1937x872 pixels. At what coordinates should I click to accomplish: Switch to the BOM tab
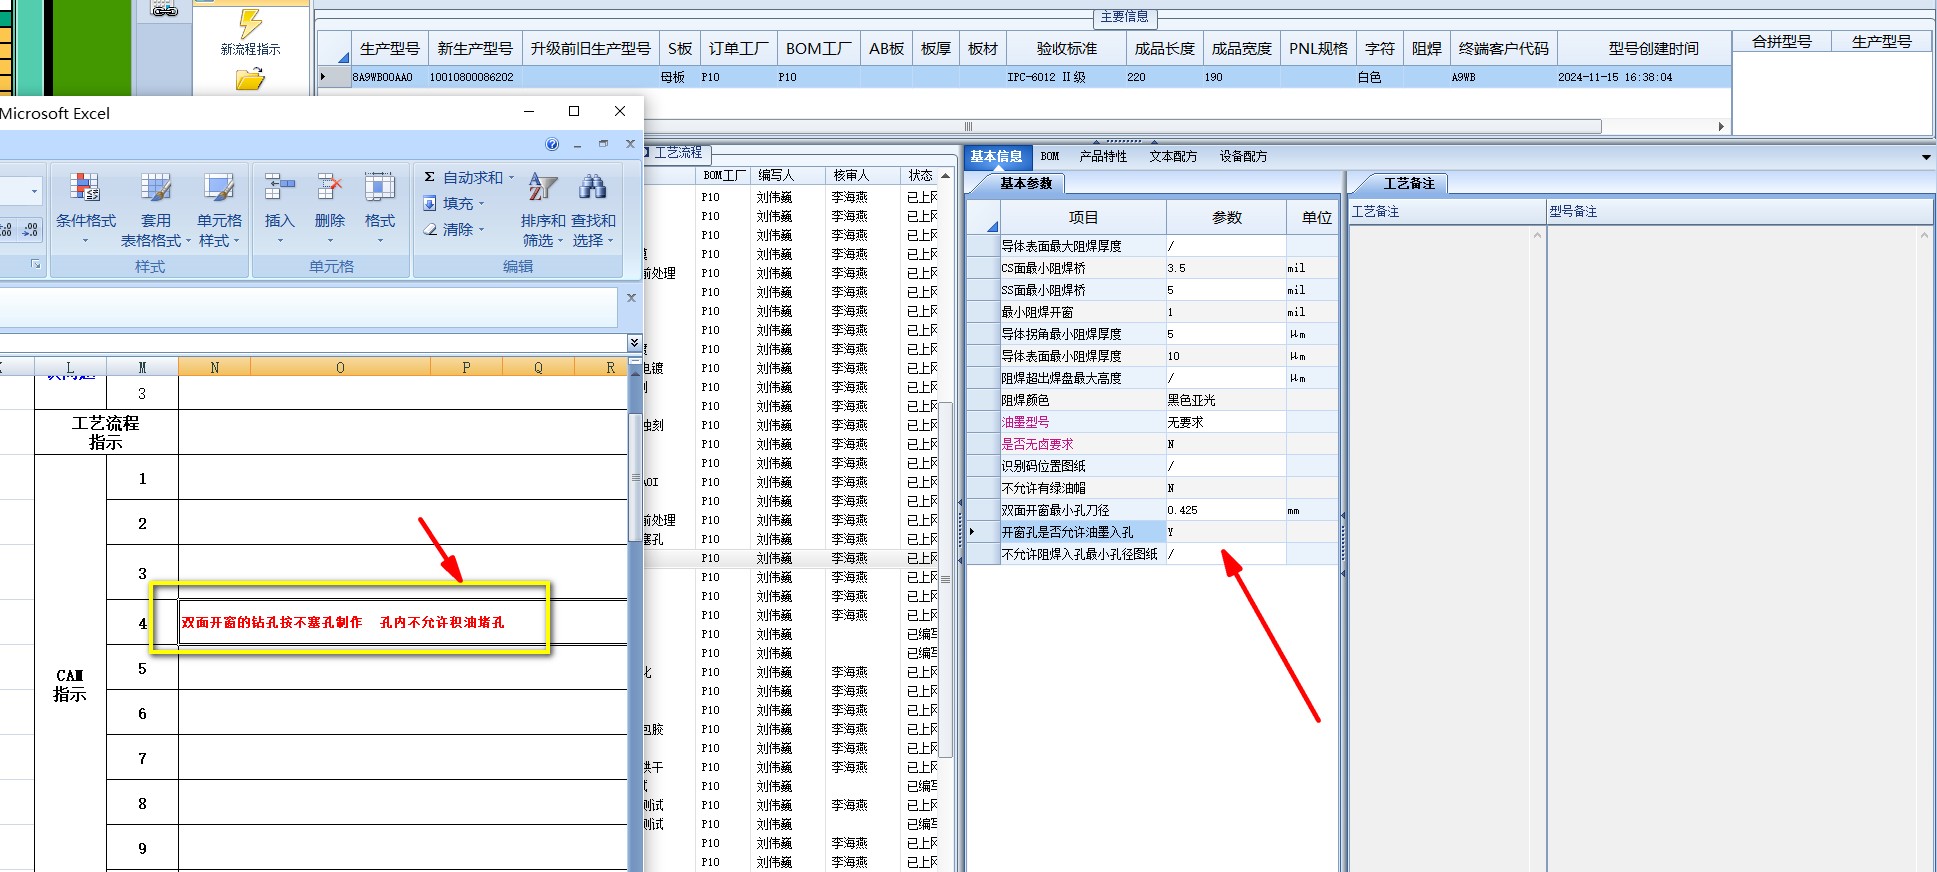(1050, 156)
